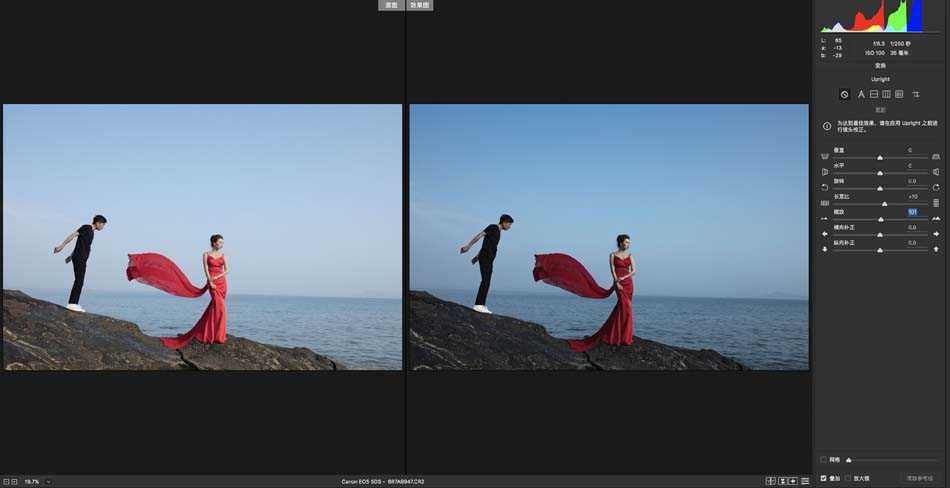Click the rotate clockwise icon beside rotation slider
The height and width of the screenshot is (488, 950).
click(x=936, y=187)
